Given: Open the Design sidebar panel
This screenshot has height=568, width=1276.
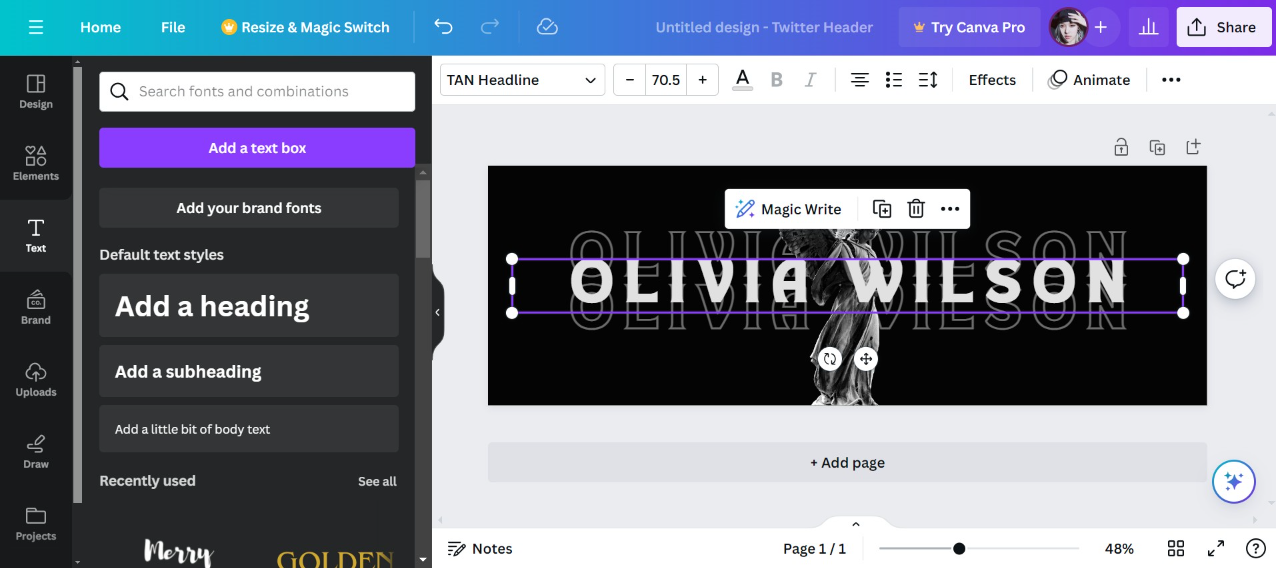Looking at the screenshot, I should (x=36, y=91).
